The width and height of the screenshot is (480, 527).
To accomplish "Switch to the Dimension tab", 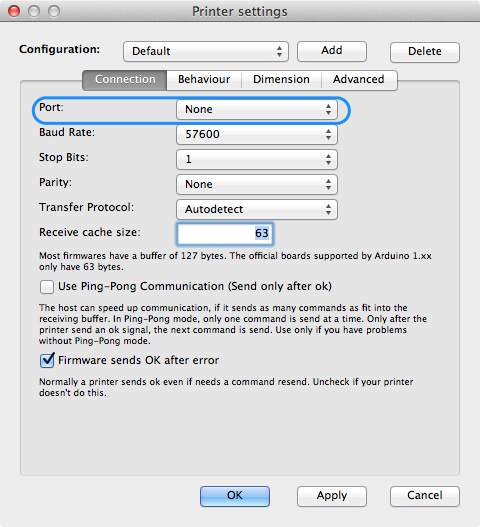I will pos(281,80).
